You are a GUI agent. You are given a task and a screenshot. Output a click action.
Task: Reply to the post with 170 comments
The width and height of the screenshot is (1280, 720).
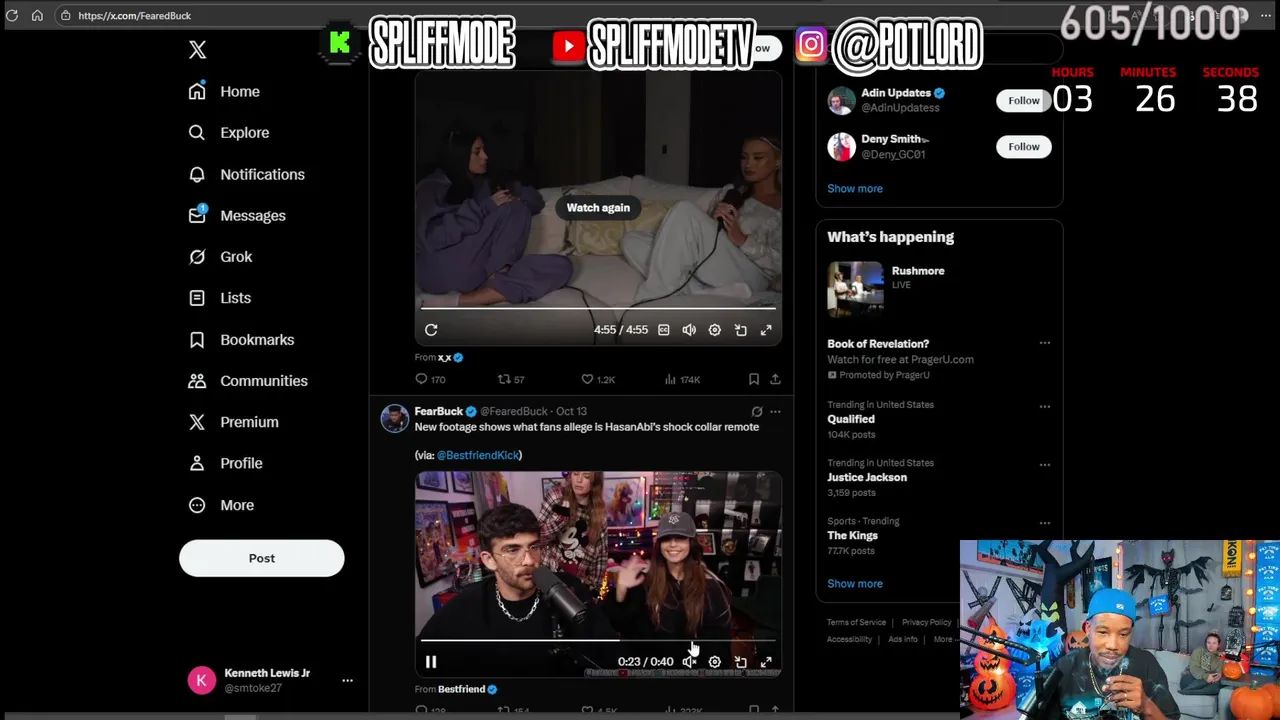point(430,379)
